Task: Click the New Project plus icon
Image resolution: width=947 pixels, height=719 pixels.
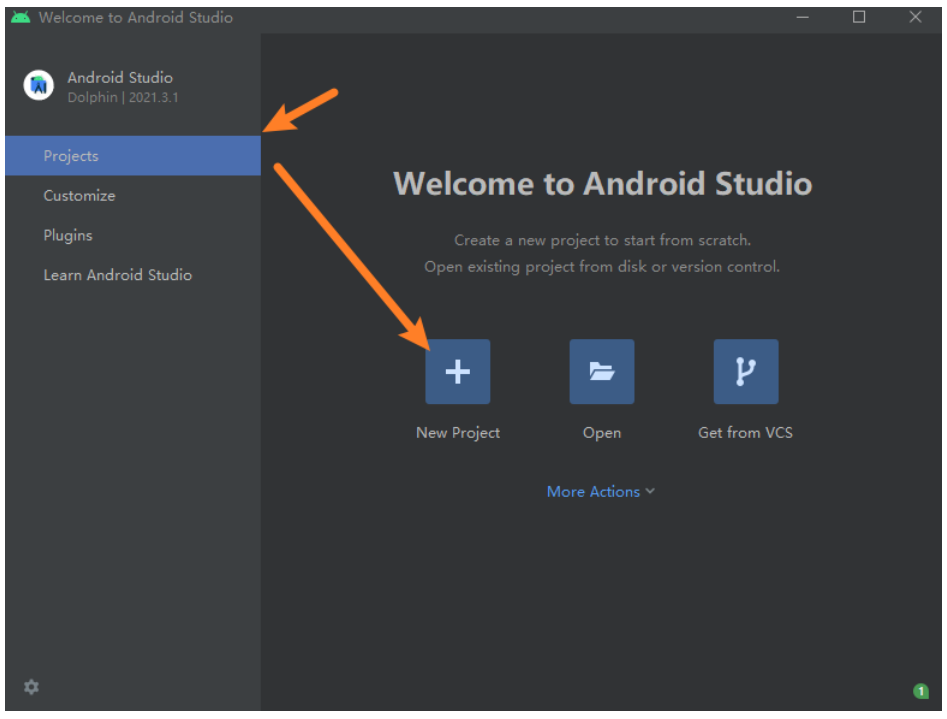Action: click(x=457, y=372)
